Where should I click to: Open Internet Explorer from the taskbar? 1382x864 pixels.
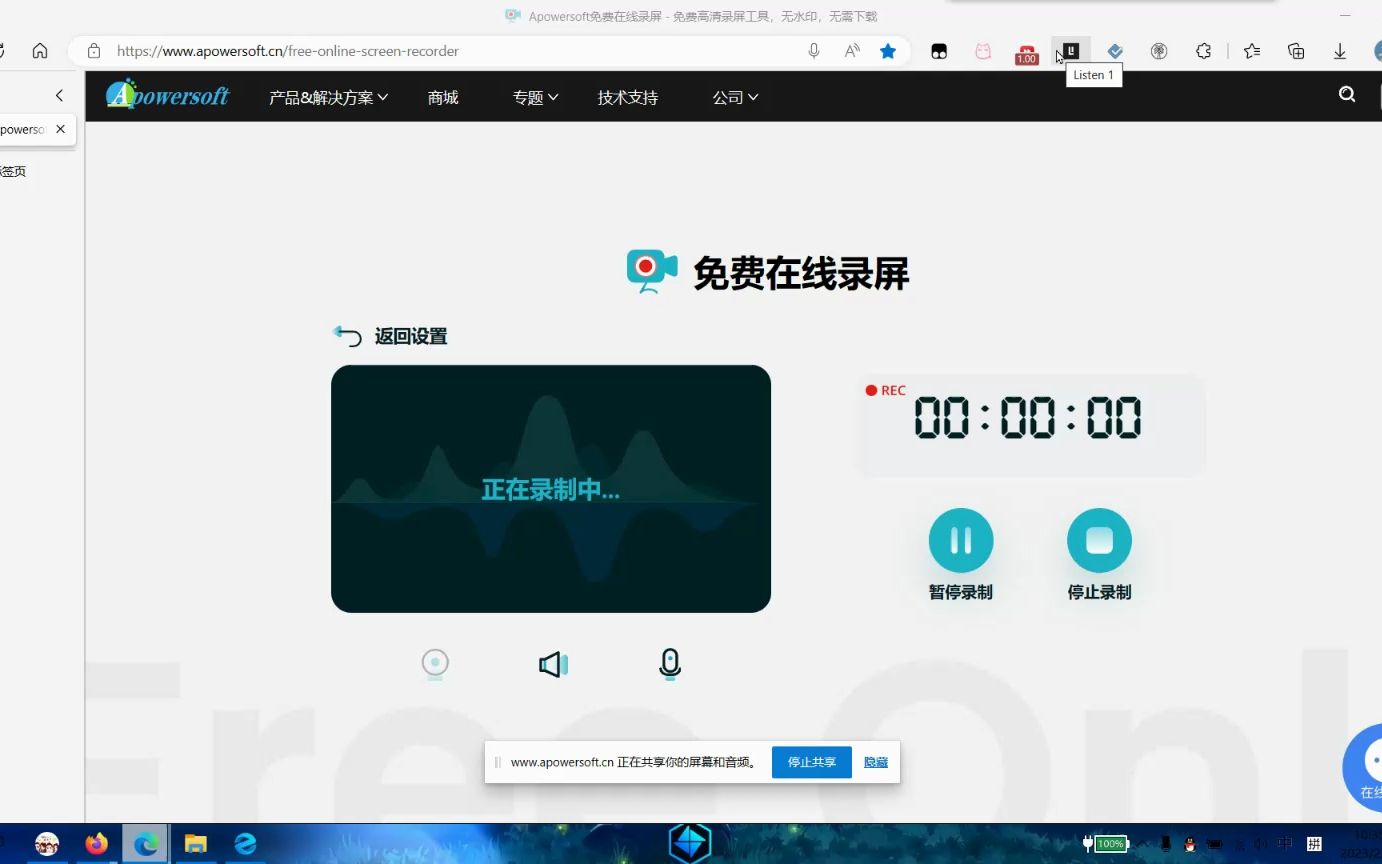[245, 844]
